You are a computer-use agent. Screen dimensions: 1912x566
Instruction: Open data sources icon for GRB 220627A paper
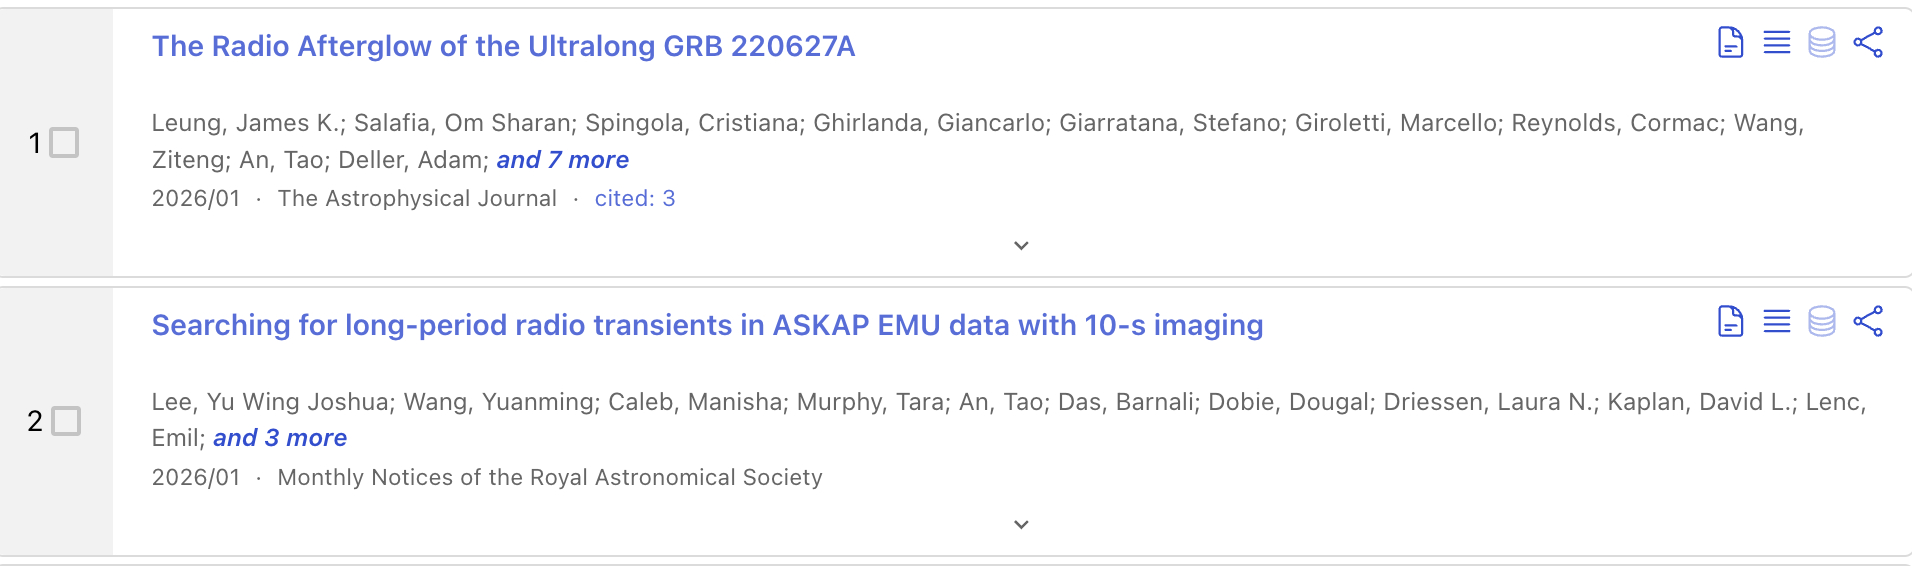point(1821,43)
